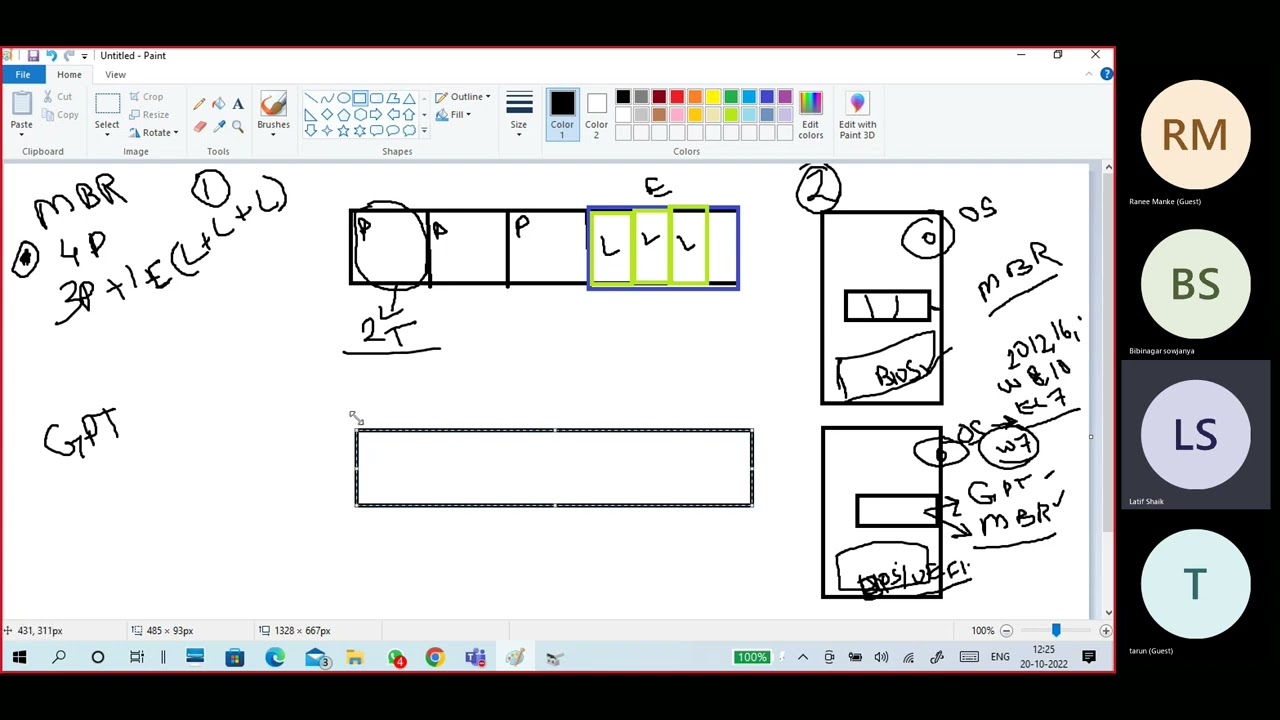Open Edit with Paint 3D

point(857,115)
